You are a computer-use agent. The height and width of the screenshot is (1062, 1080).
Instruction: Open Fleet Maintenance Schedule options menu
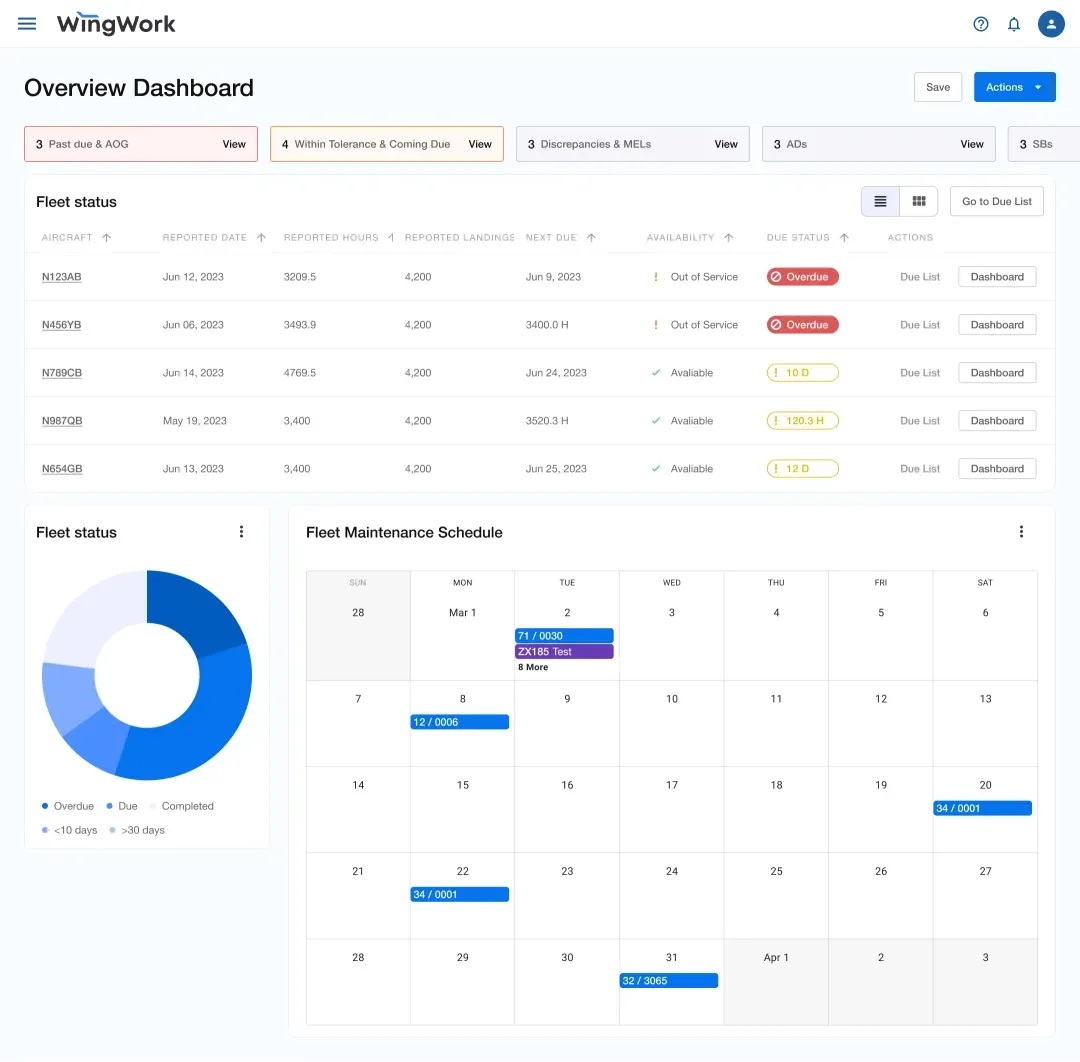point(1021,532)
